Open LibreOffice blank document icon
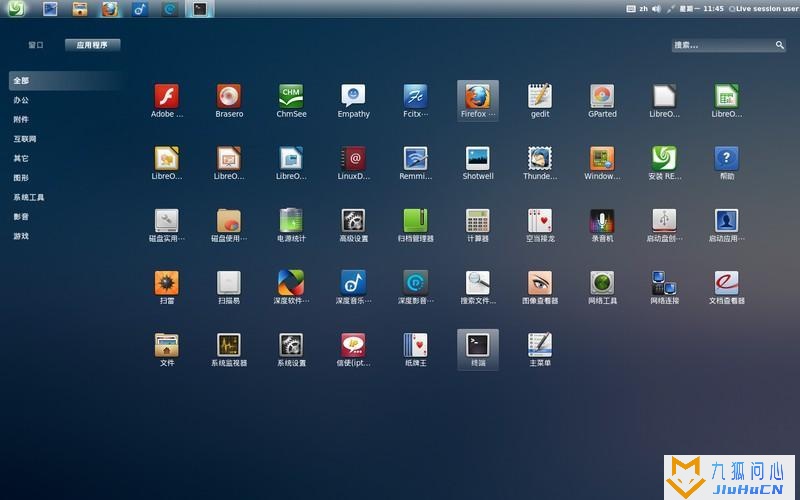 (664, 101)
